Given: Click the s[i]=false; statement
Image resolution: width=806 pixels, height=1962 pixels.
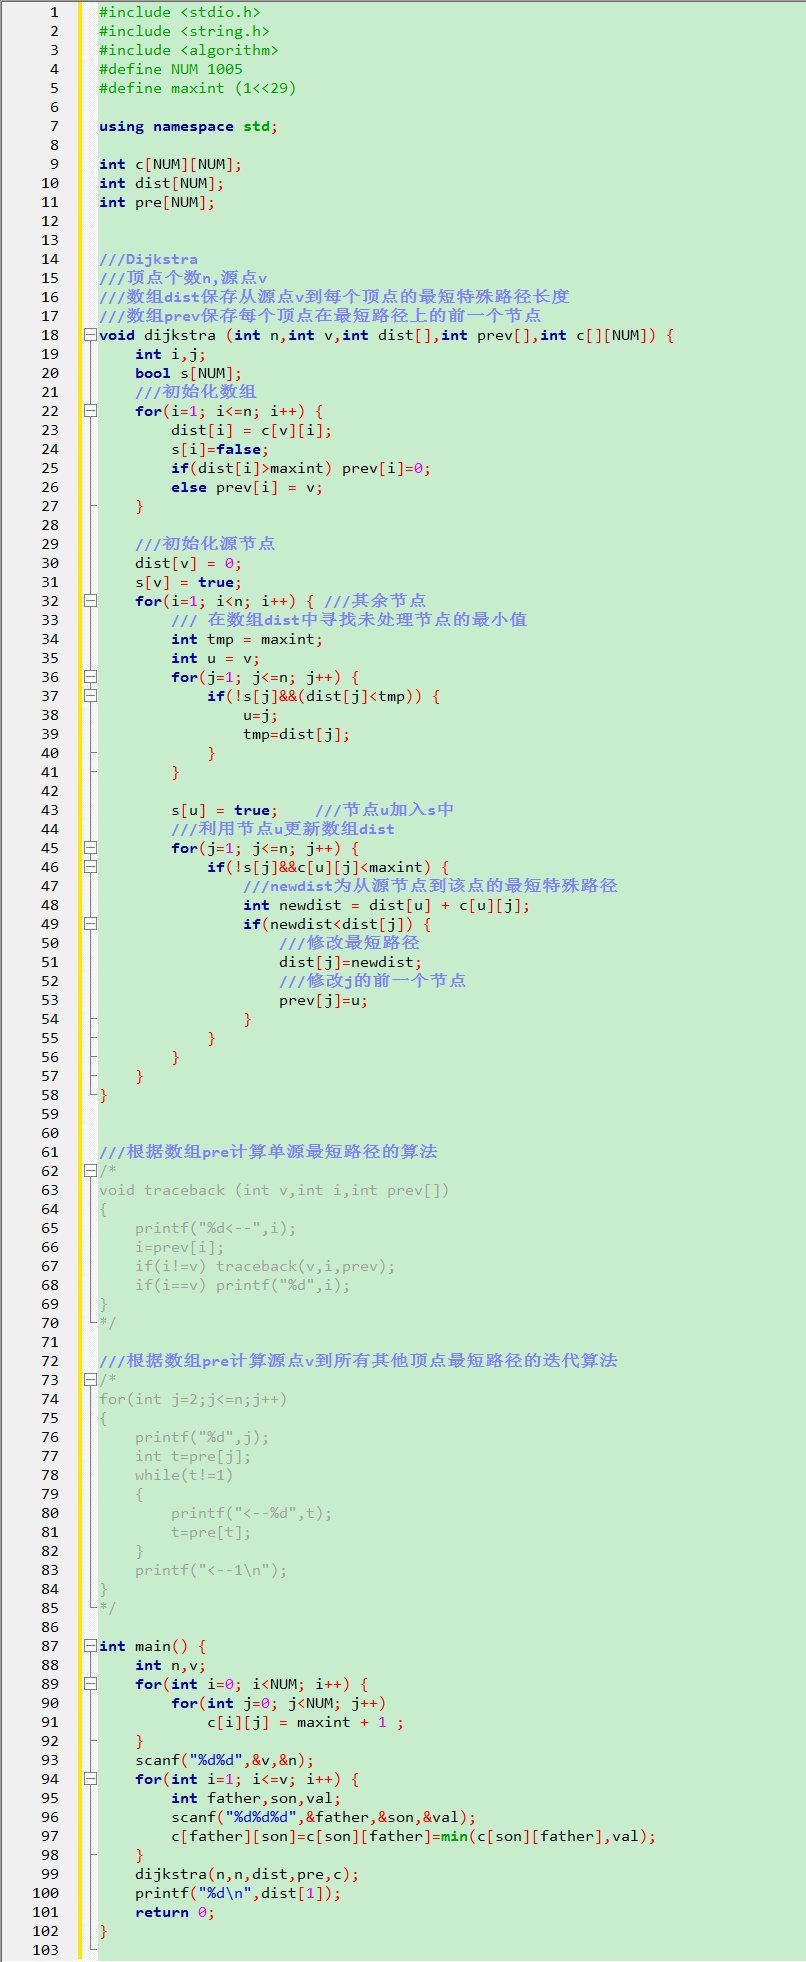Looking at the screenshot, I should 220,449.
